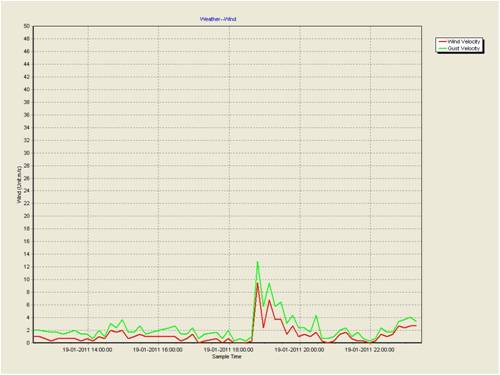Click the highest green gust velocity peak
Image resolution: width=500 pixels, height=375 pixels.
(257, 262)
